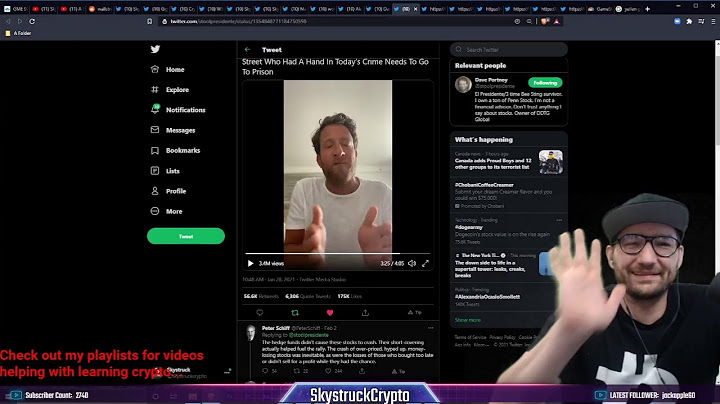The height and width of the screenshot is (404, 720).
Task: Click the page vertical scrollbar
Action: [x=717, y=211]
